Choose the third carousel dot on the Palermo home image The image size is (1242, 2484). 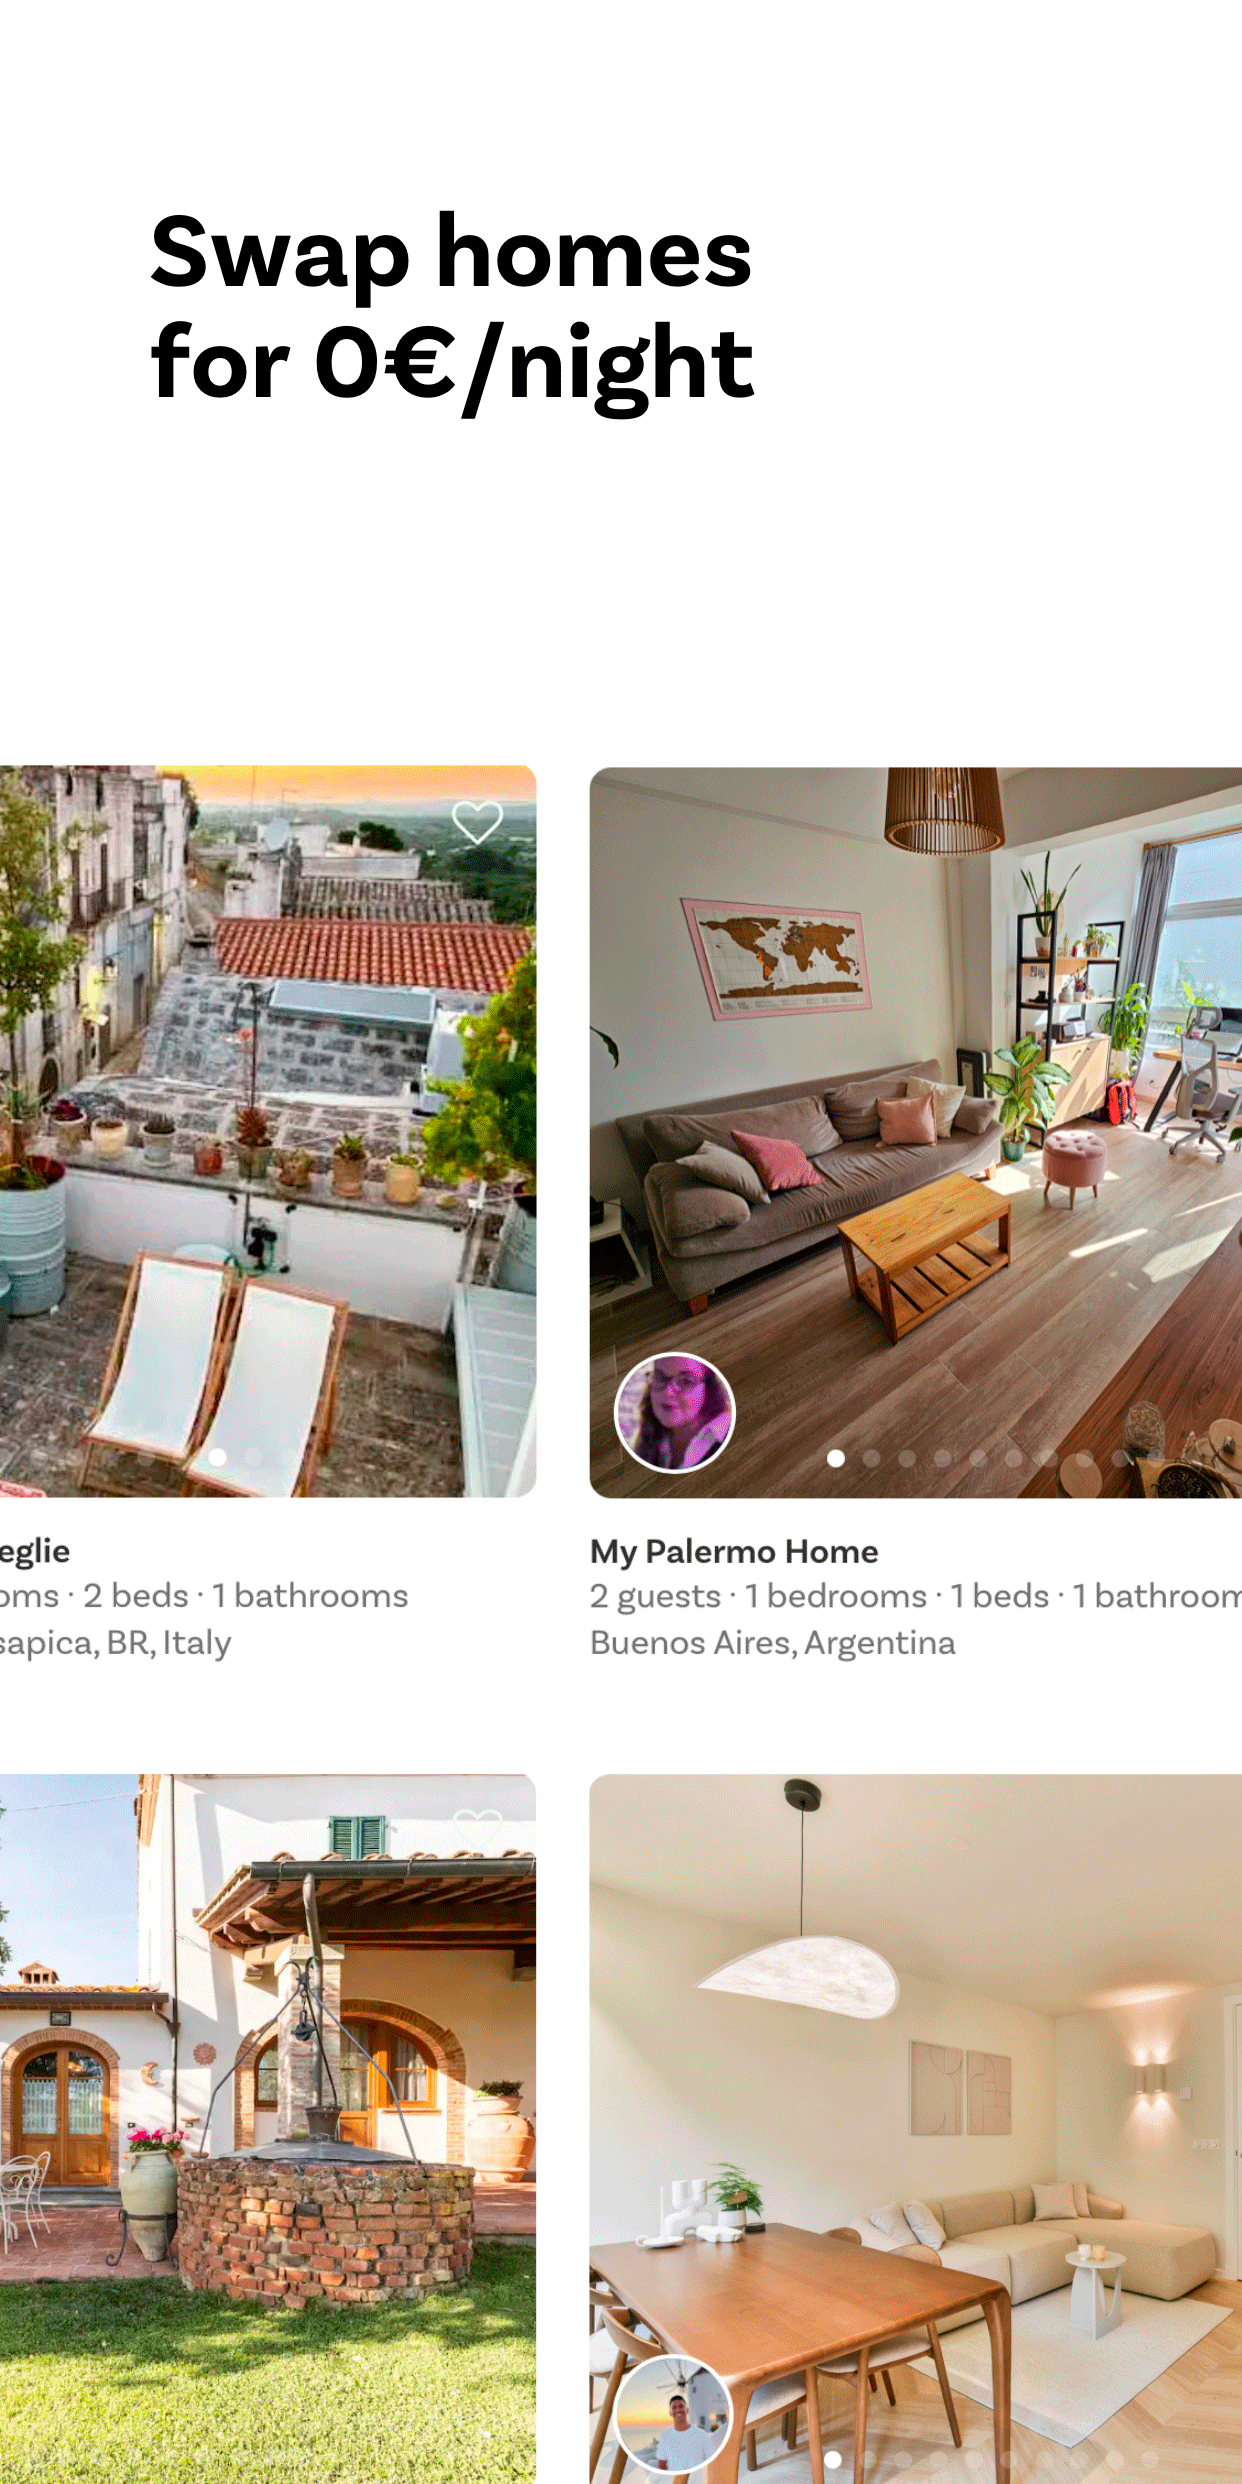pyautogui.click(x=907, y=1458)
